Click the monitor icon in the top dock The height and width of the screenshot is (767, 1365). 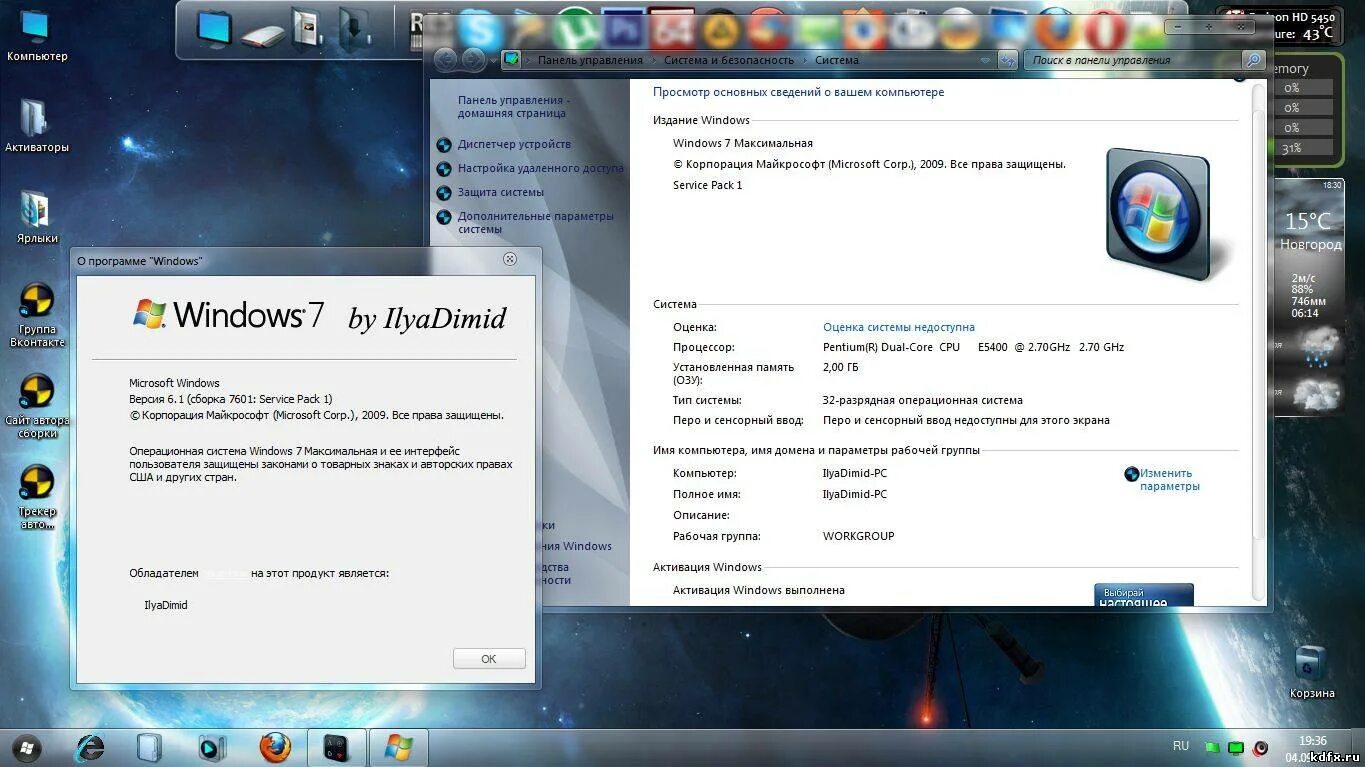click(214, 28)
